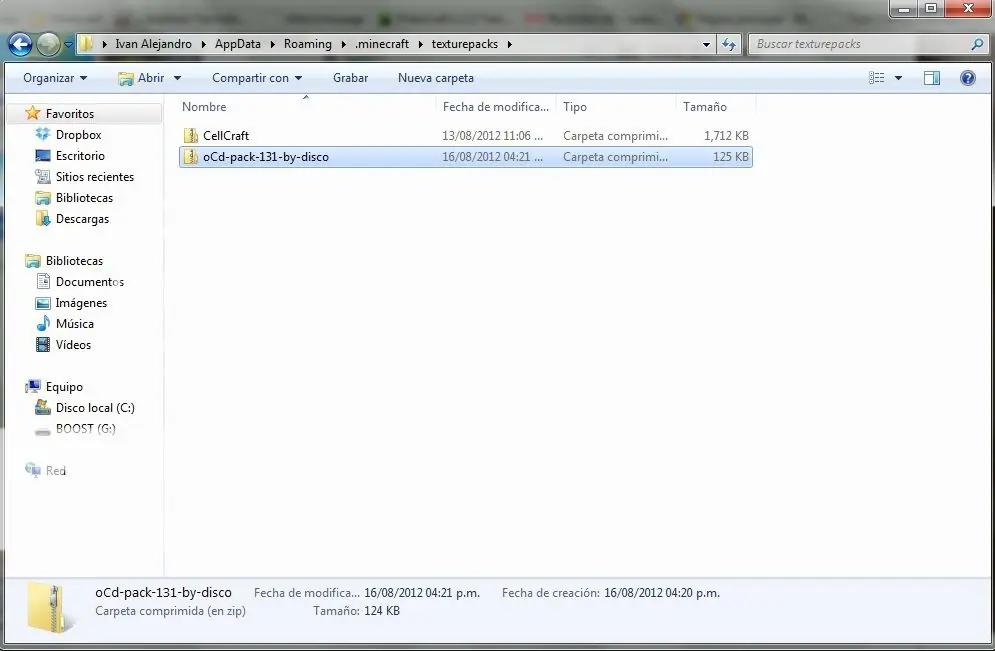Click the Grabar toolbar button
The image size is (995, 651).
point(350,78)
